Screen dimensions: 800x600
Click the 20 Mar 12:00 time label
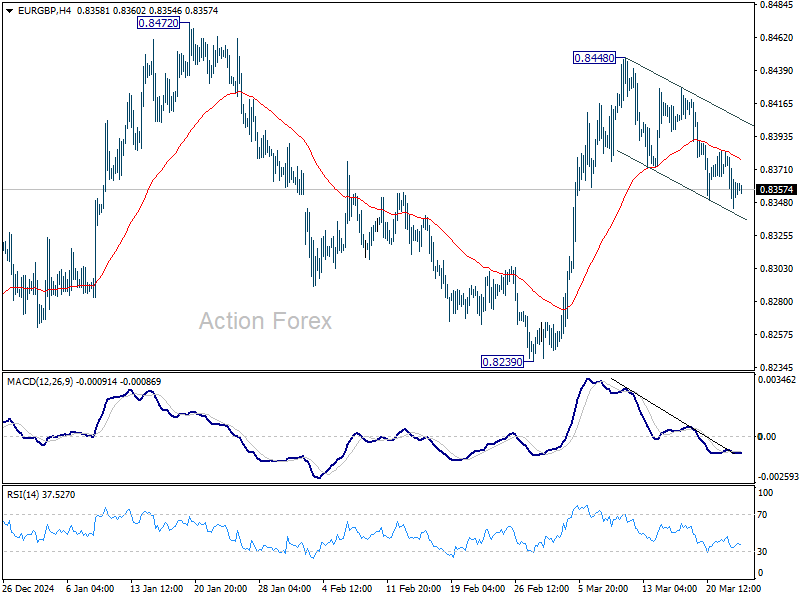tap(733, 589)
